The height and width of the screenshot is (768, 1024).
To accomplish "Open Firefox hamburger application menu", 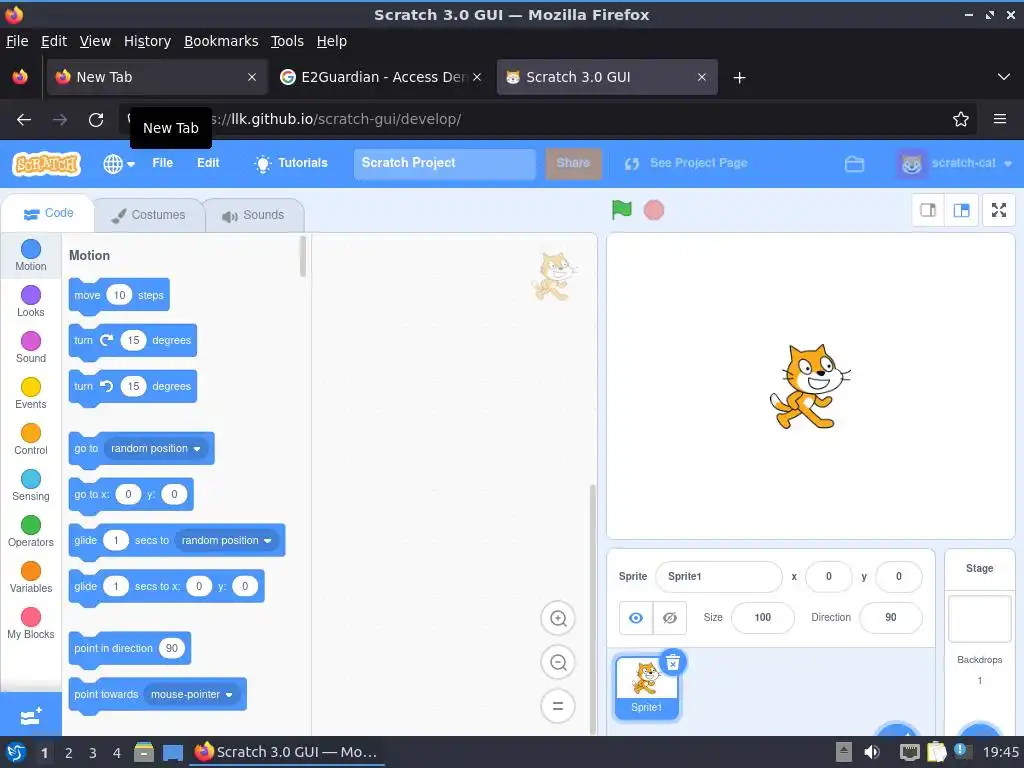I will pyautogui.click(x=999, y=120).
